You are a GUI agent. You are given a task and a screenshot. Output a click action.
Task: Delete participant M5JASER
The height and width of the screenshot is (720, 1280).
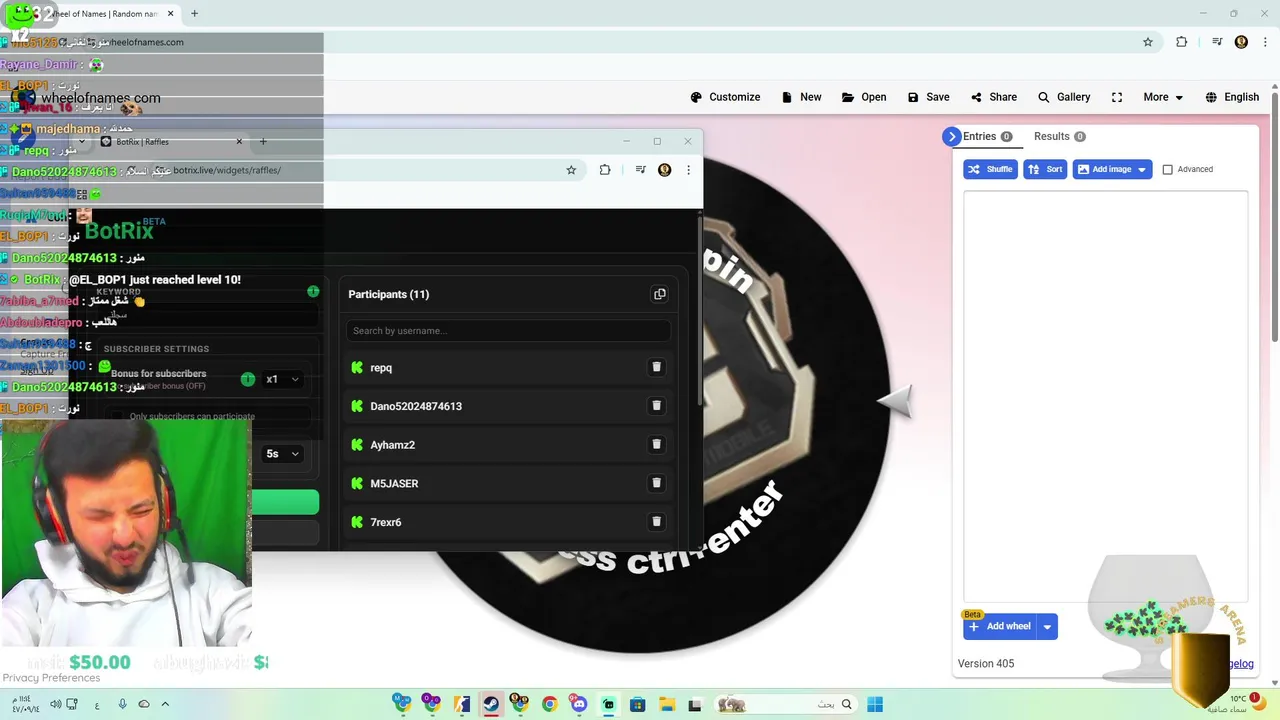tap(656, 483)
